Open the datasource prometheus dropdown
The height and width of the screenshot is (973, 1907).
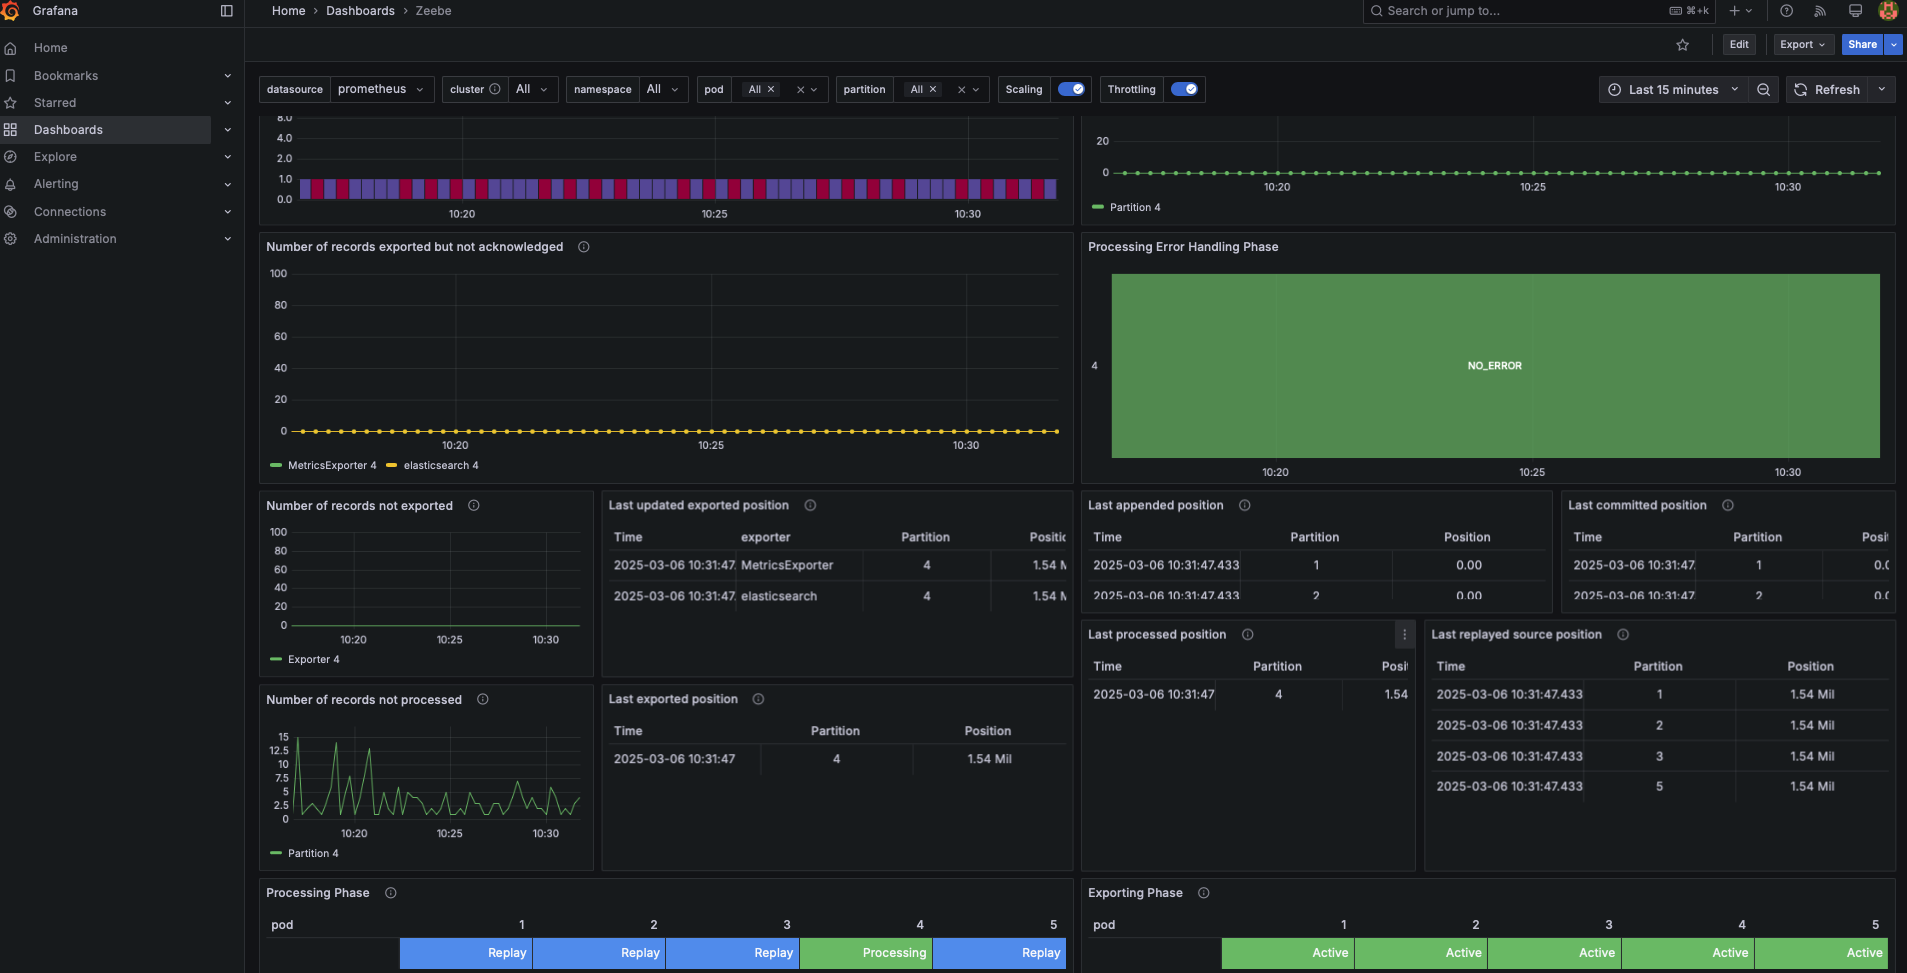coord(381,89)
